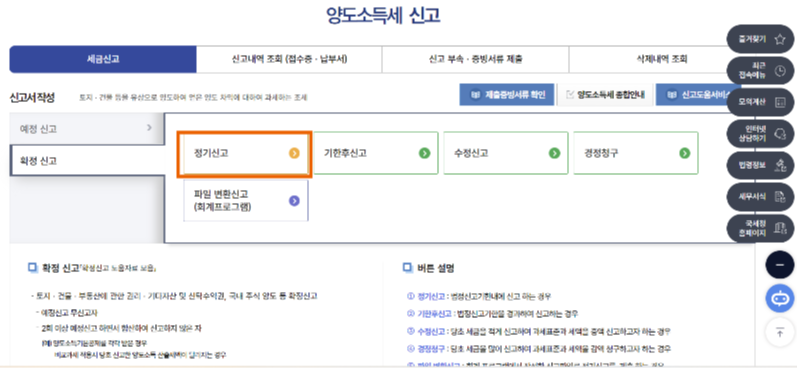The image size is (797, 388).
Task: Click the 경정청구 explanation line
Action: (539, 349)
